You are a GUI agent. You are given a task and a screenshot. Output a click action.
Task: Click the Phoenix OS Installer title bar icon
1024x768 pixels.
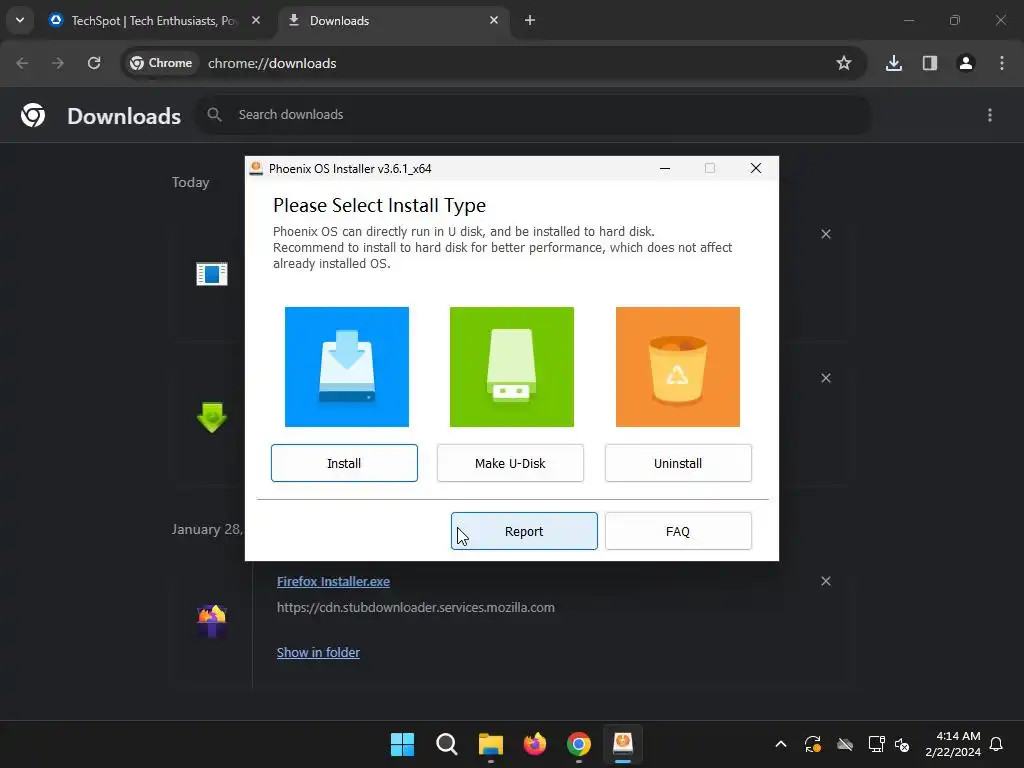257,168
